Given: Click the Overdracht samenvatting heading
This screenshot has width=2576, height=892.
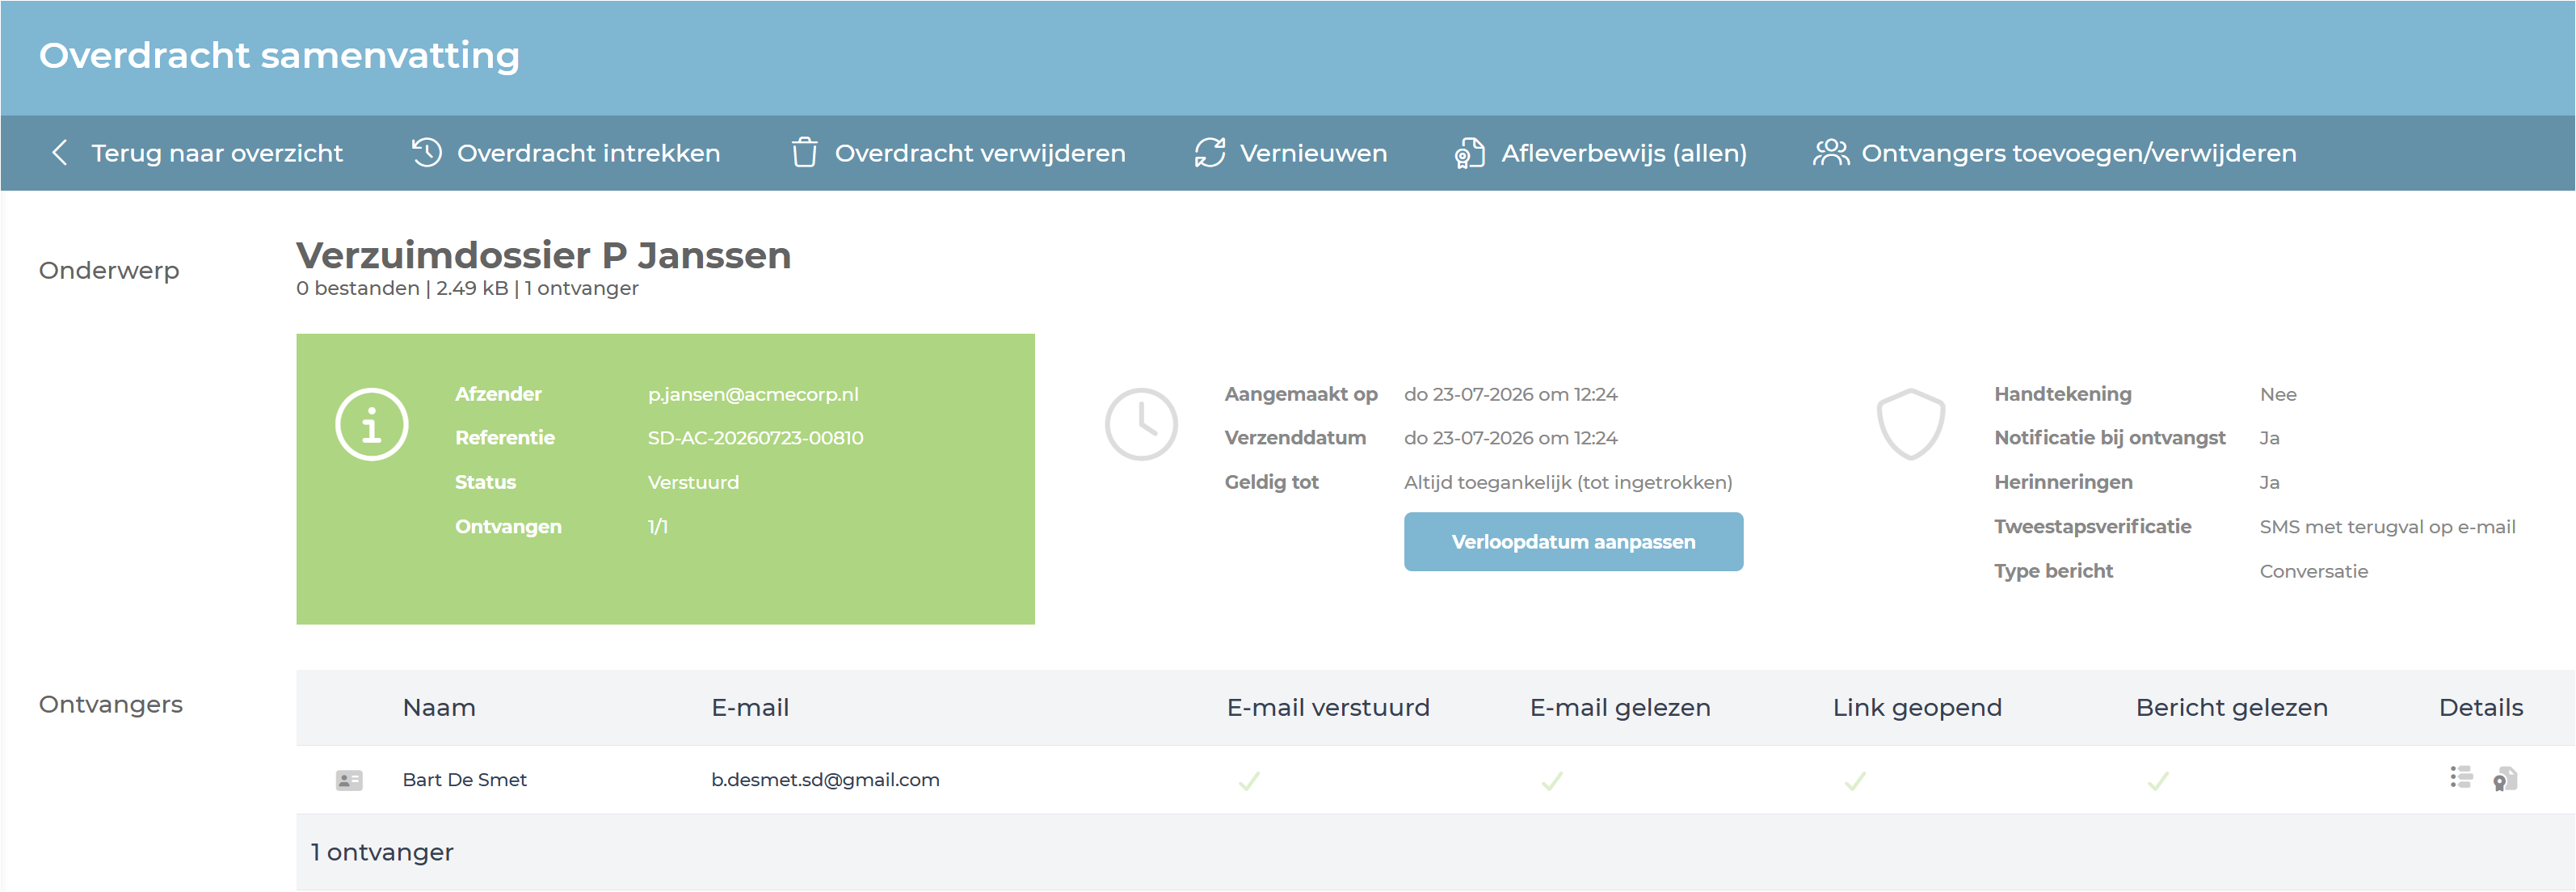Looking at the screenshot, I should click(279, 55).
